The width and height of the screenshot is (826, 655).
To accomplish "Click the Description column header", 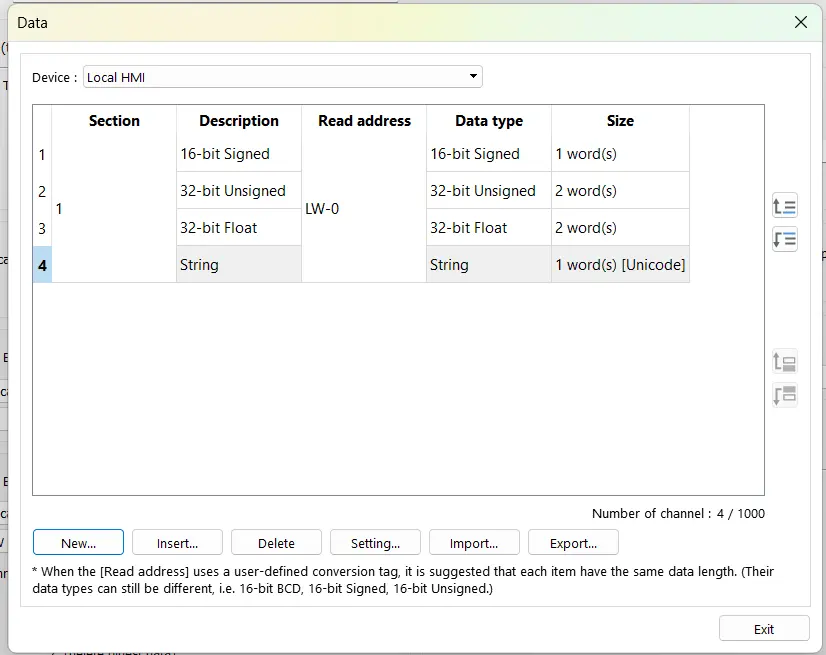I will tap(238, 121).
